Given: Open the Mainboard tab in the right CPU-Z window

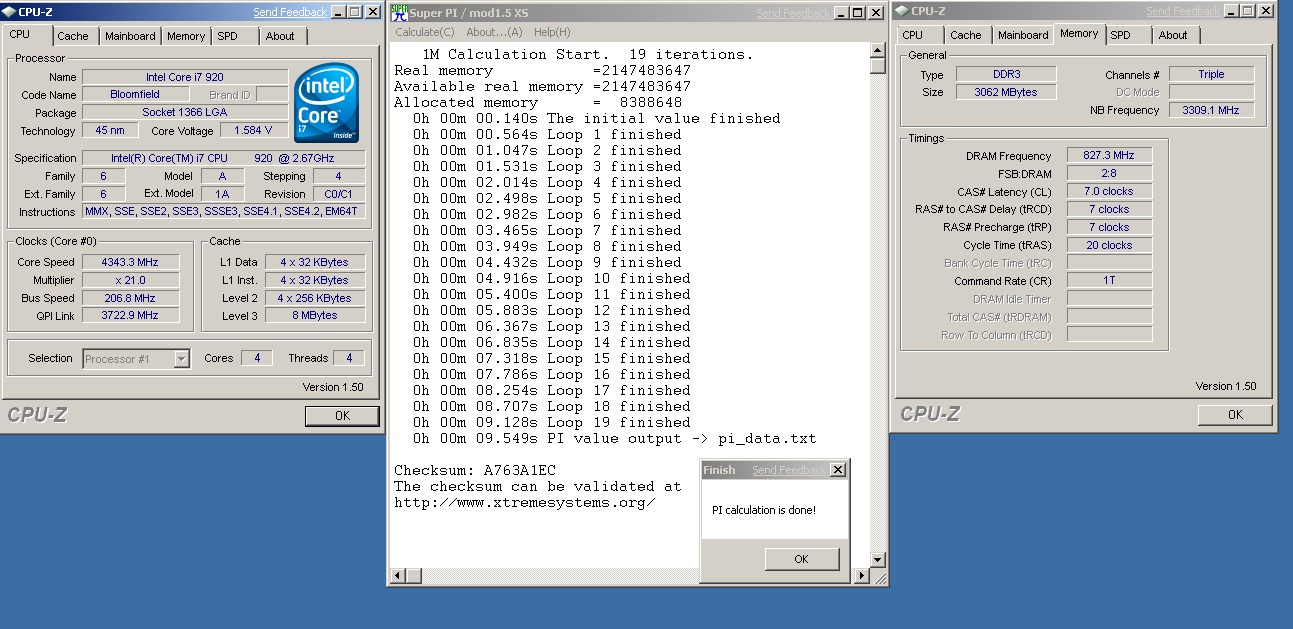Looking at the screenshot, I should click(1023, 35).
